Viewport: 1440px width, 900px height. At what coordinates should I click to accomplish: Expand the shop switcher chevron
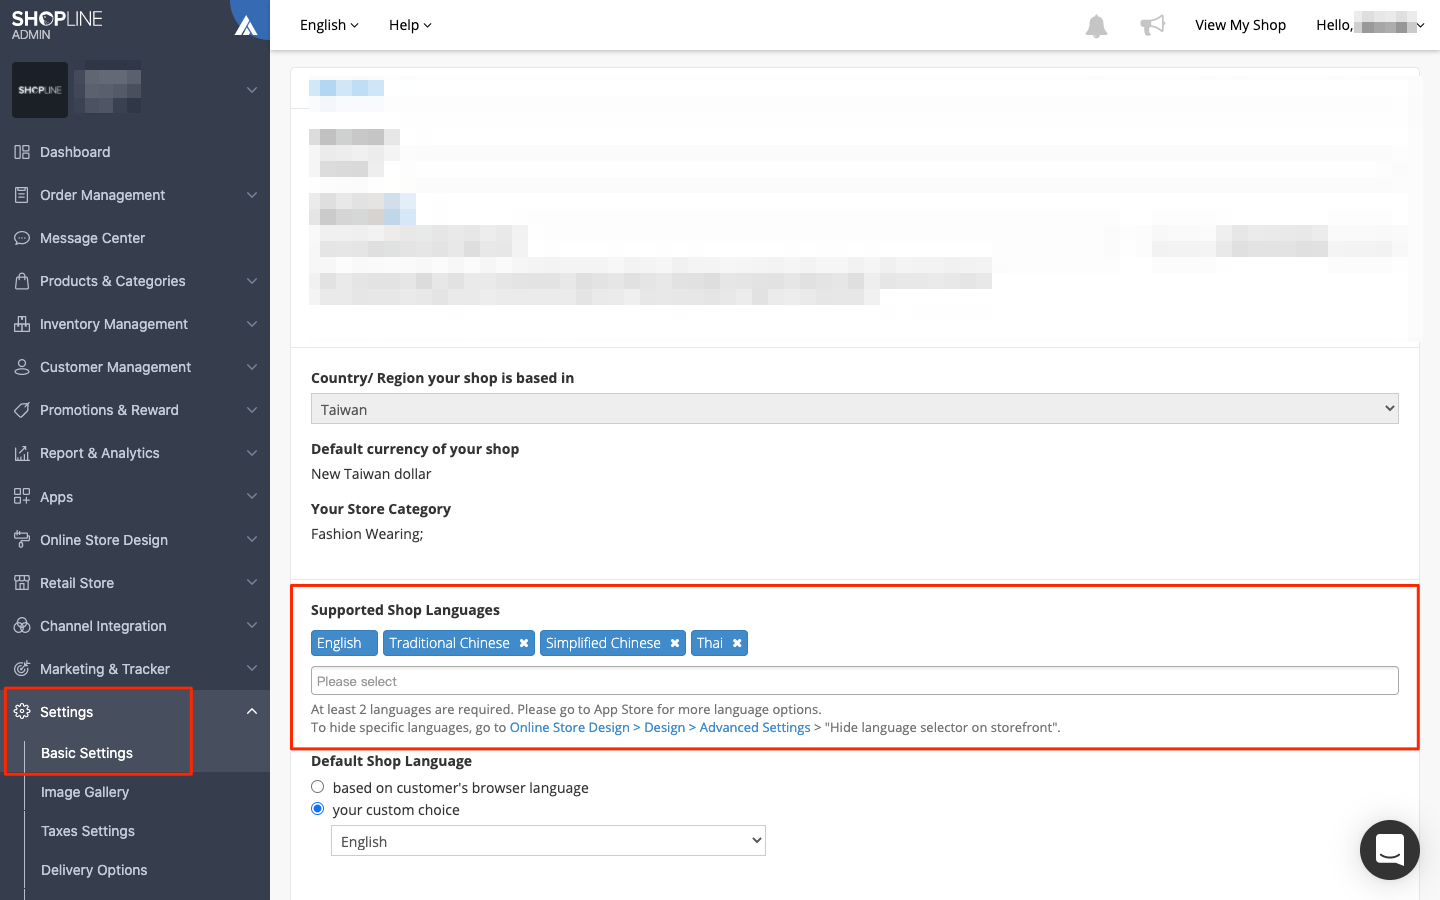tap(252, 90)
